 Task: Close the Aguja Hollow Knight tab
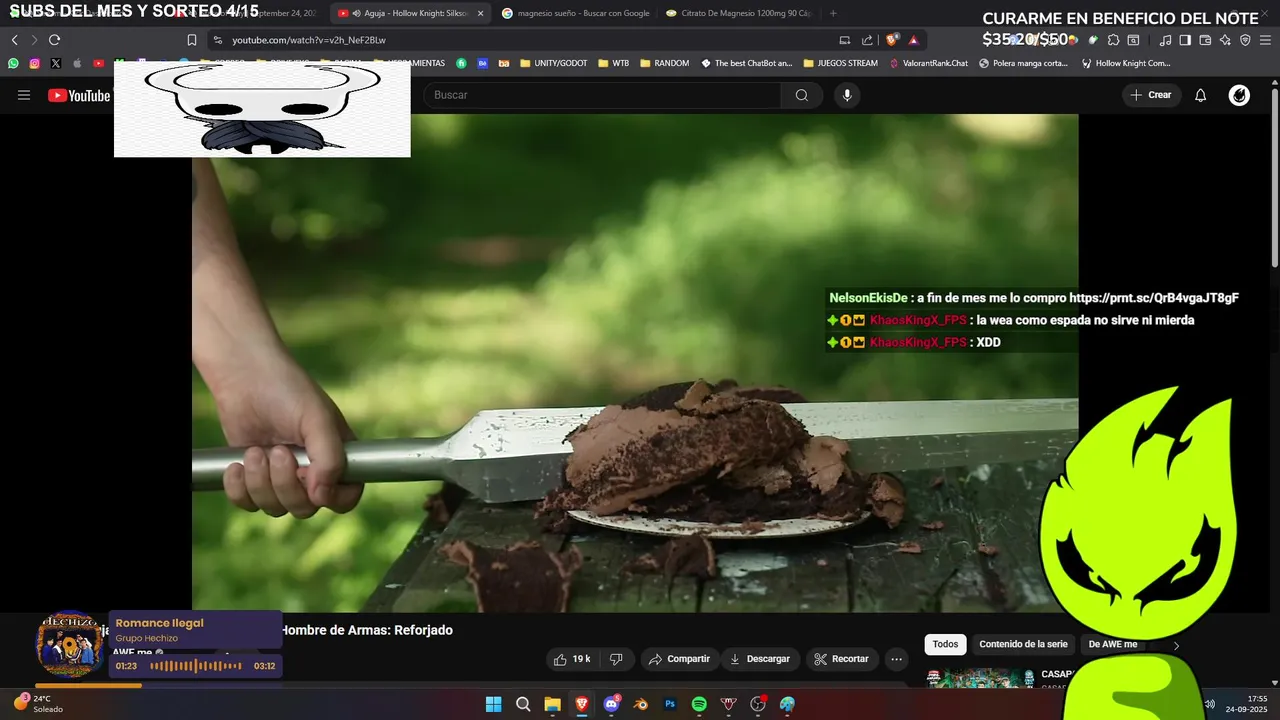480,13
